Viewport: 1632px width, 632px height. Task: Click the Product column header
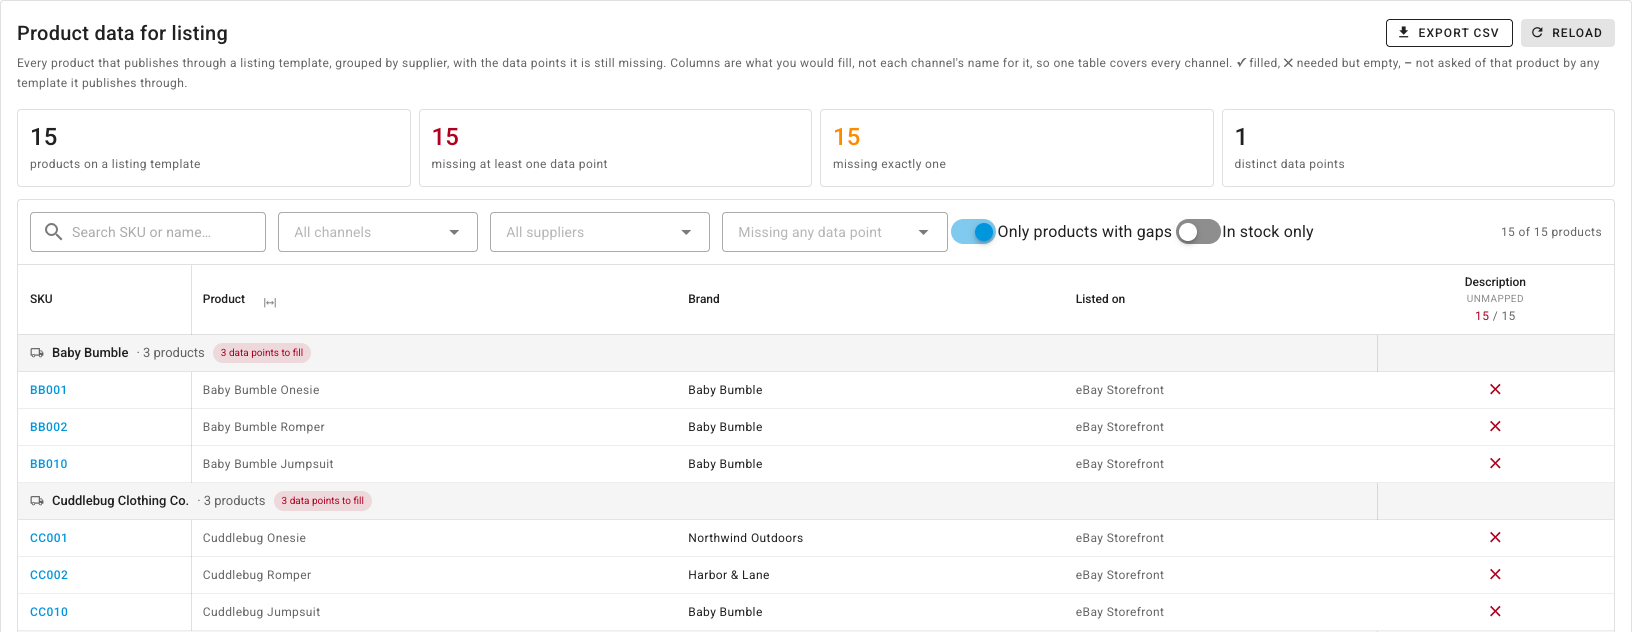(224, 299)
